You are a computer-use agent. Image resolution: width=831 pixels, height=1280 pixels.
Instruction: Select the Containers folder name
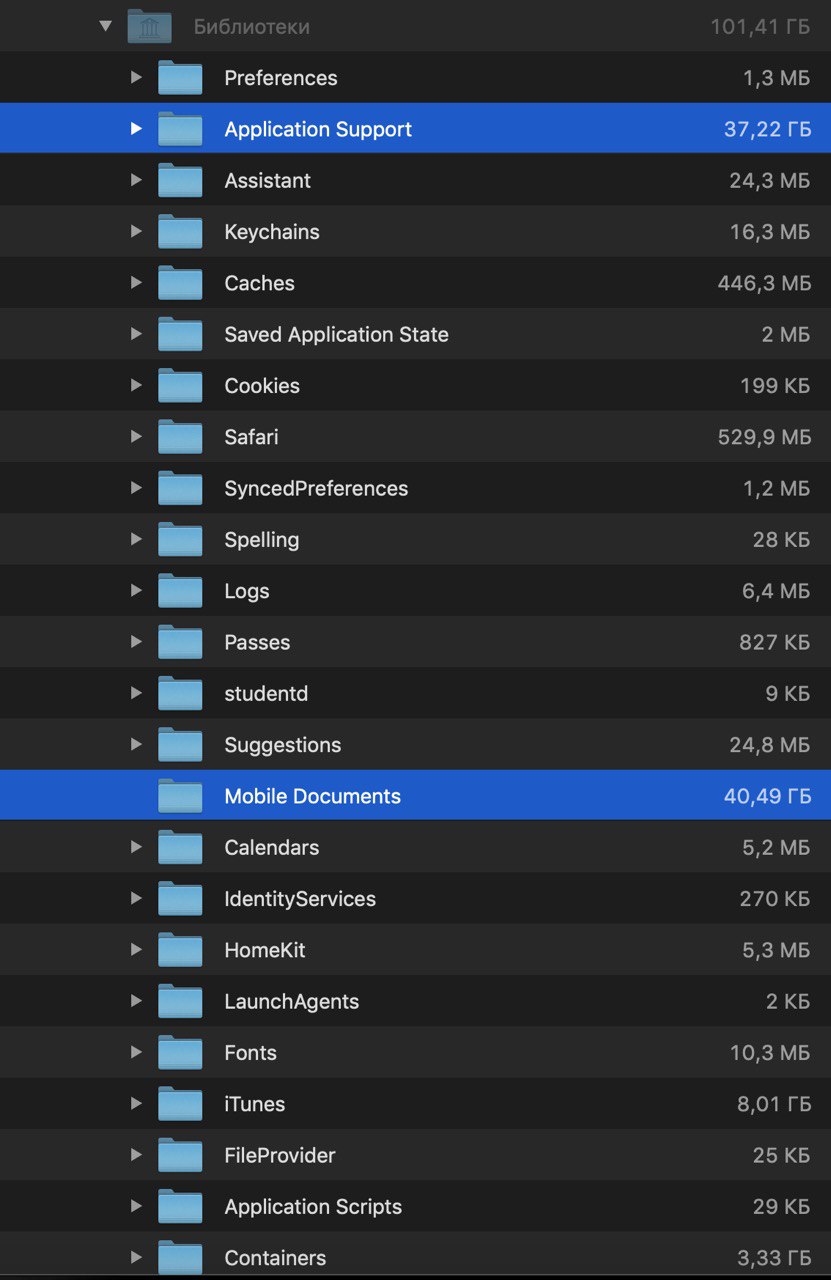click(275, 1258)
